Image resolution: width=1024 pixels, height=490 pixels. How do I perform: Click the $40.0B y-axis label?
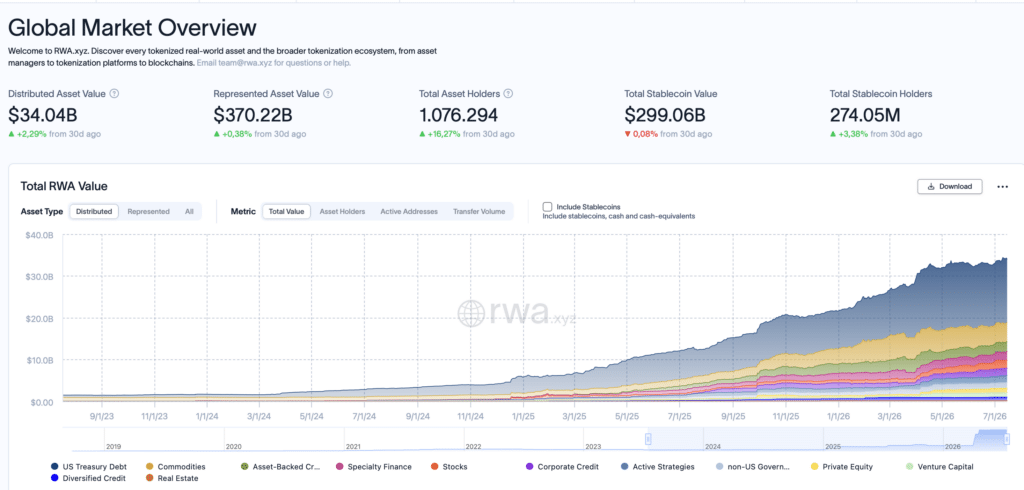click(38, 235)
